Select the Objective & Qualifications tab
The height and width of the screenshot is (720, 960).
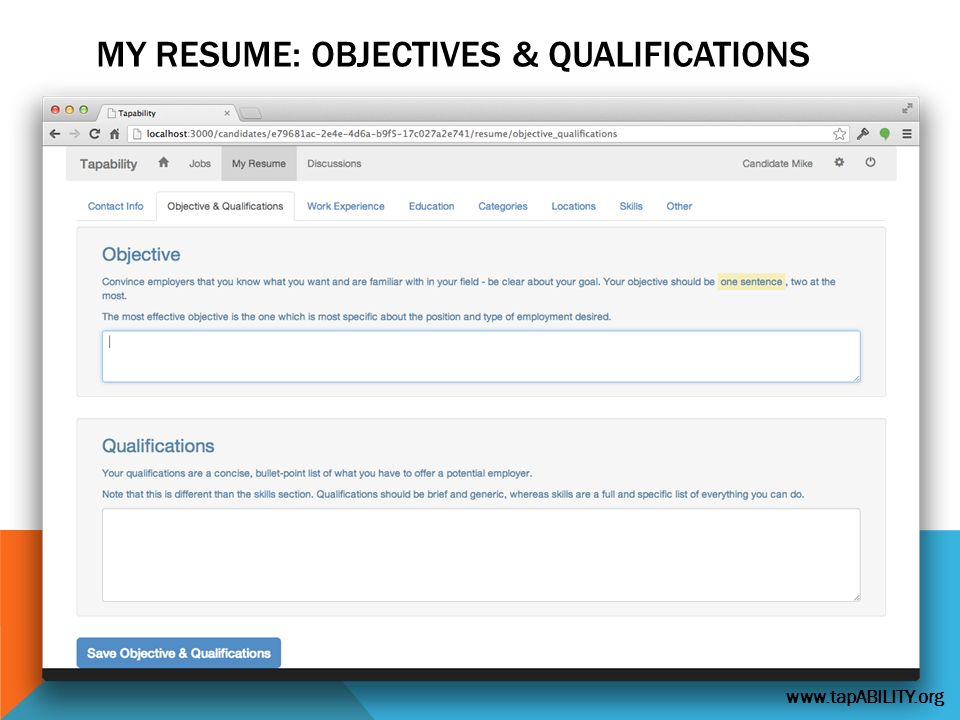coord(225,206)
